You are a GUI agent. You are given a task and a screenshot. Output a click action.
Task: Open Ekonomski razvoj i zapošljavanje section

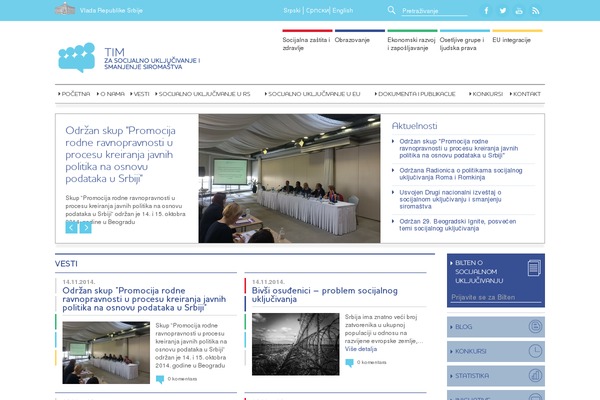tap(411, 44)
